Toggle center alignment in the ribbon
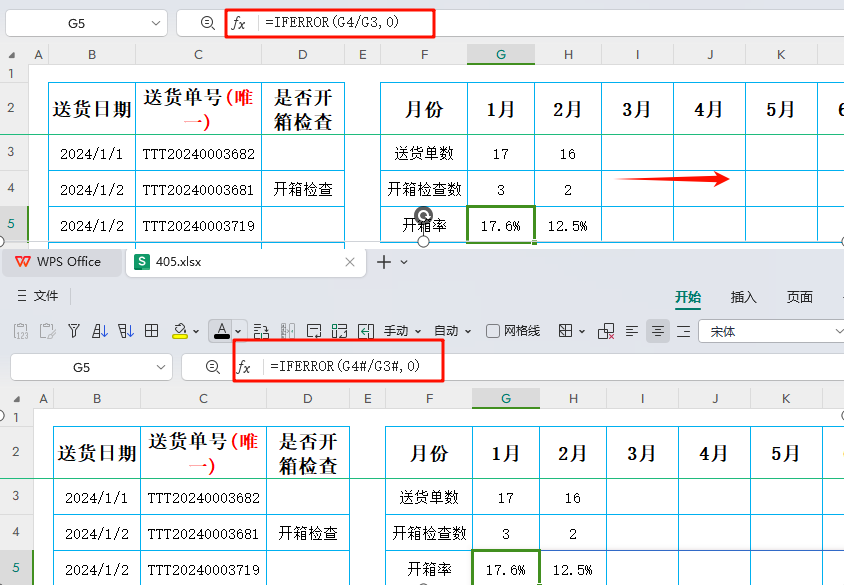This screenshot has width=844, height=585. [x=658, y=331]
